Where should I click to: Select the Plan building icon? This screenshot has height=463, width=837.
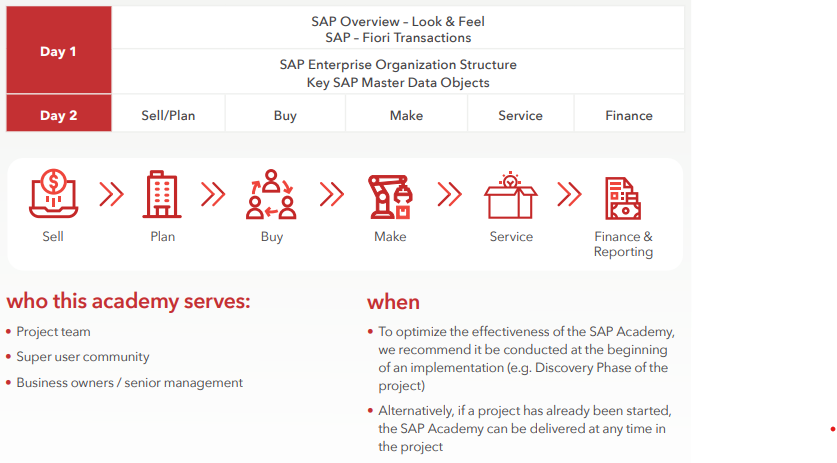(162, 195)
